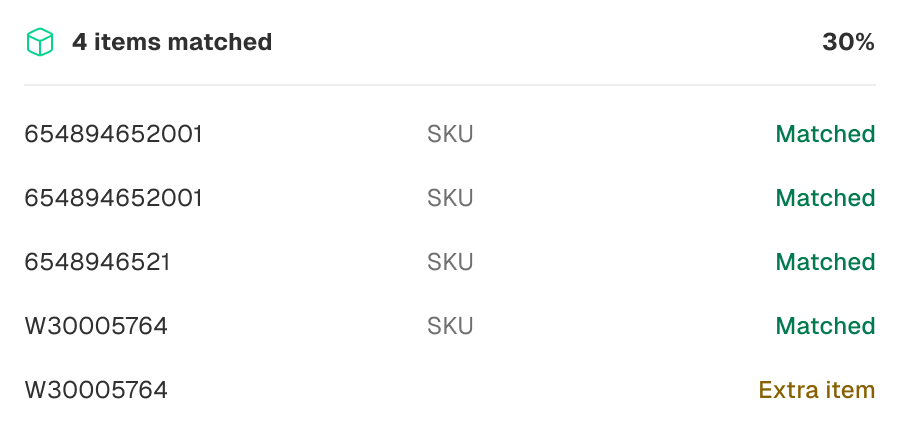Open item 6548946521 in the list
Screen dimensions: 900x438
pos(97,262)
